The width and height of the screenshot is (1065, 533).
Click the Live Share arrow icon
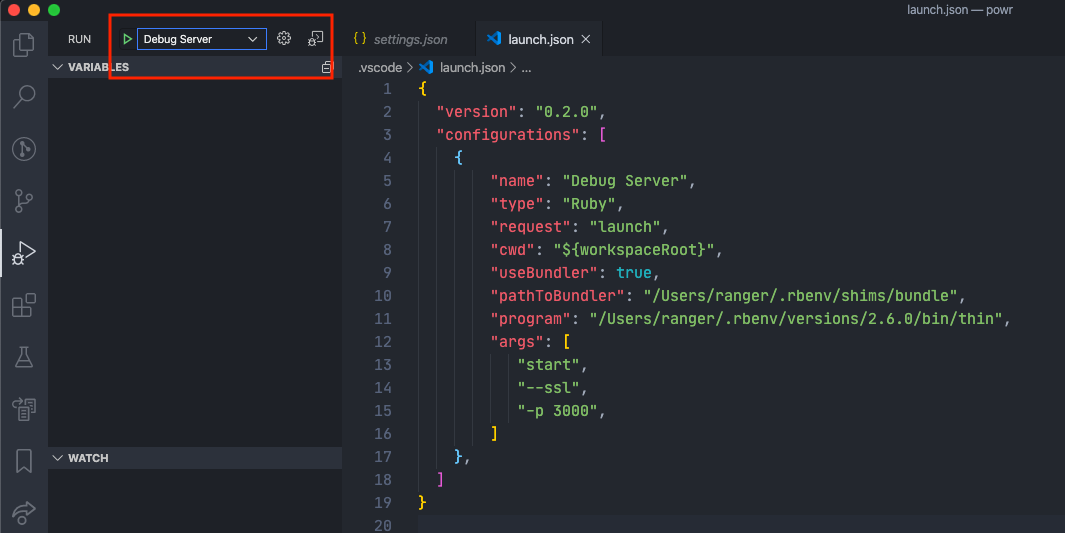pyautogui.click(x=23, y=512)
